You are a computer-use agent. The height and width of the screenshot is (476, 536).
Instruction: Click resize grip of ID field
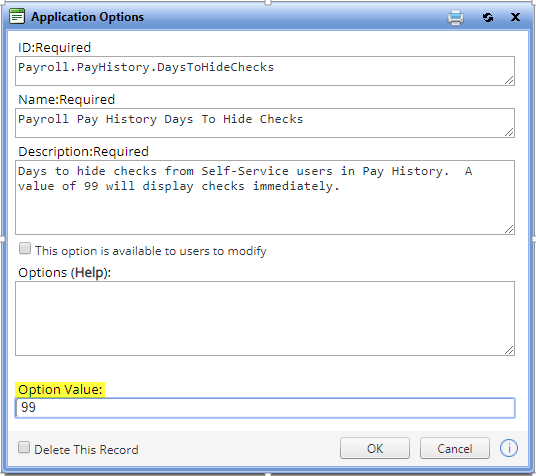tap(509, 80)
